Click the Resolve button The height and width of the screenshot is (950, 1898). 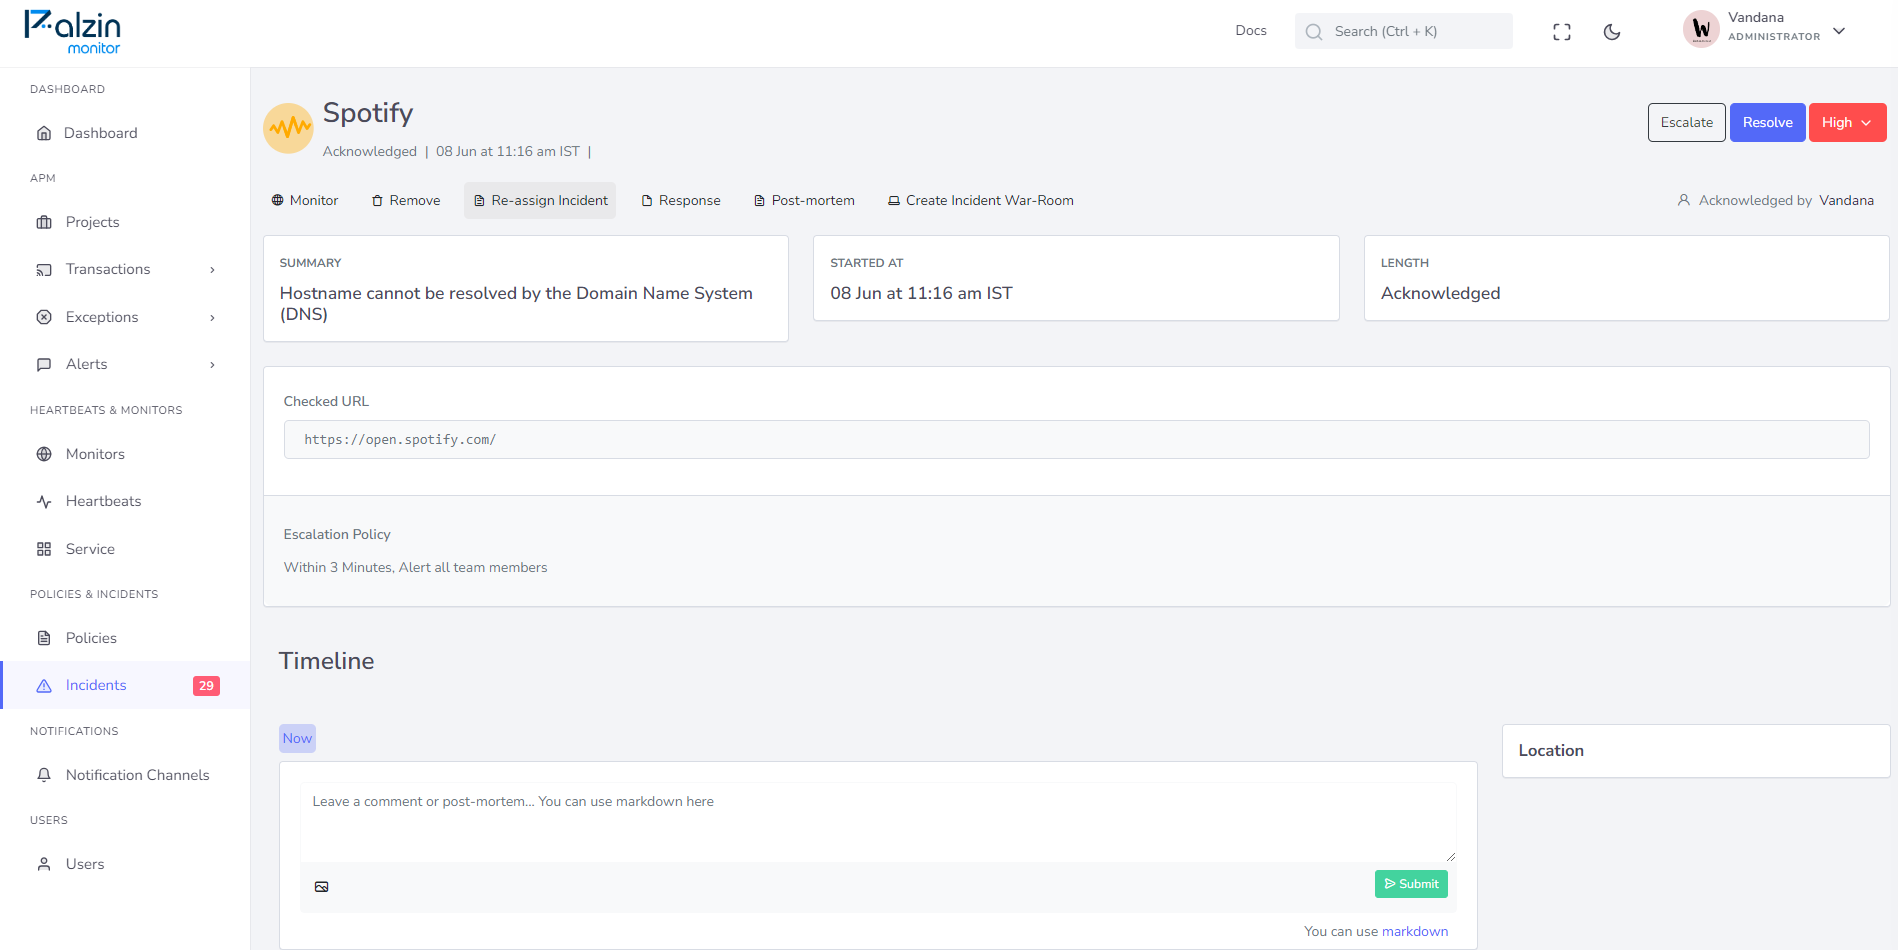(1767, 122)
